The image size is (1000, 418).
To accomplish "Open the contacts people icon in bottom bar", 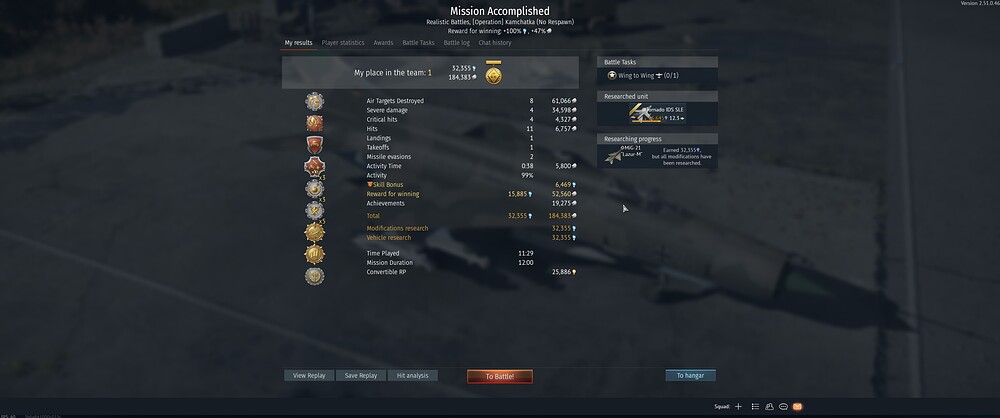I will [769, 407].
